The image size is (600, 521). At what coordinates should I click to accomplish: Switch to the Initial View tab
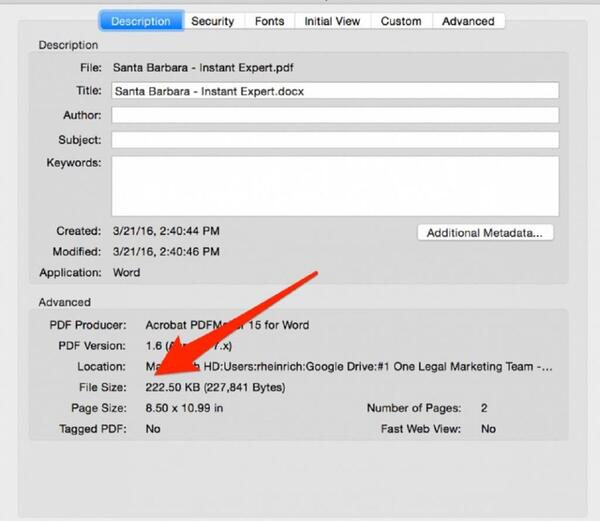332,21
